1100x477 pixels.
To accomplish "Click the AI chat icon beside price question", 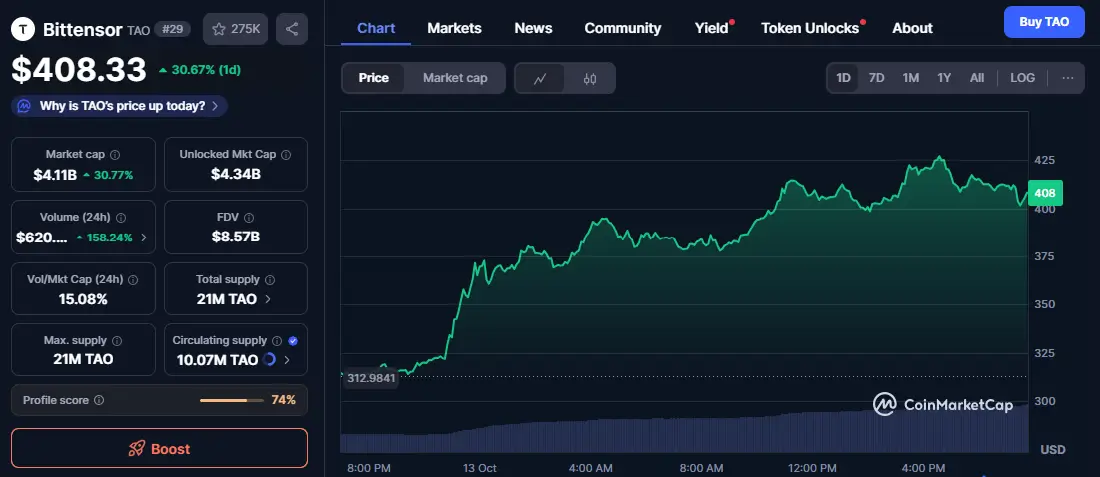I will click(x=25, y=107).
